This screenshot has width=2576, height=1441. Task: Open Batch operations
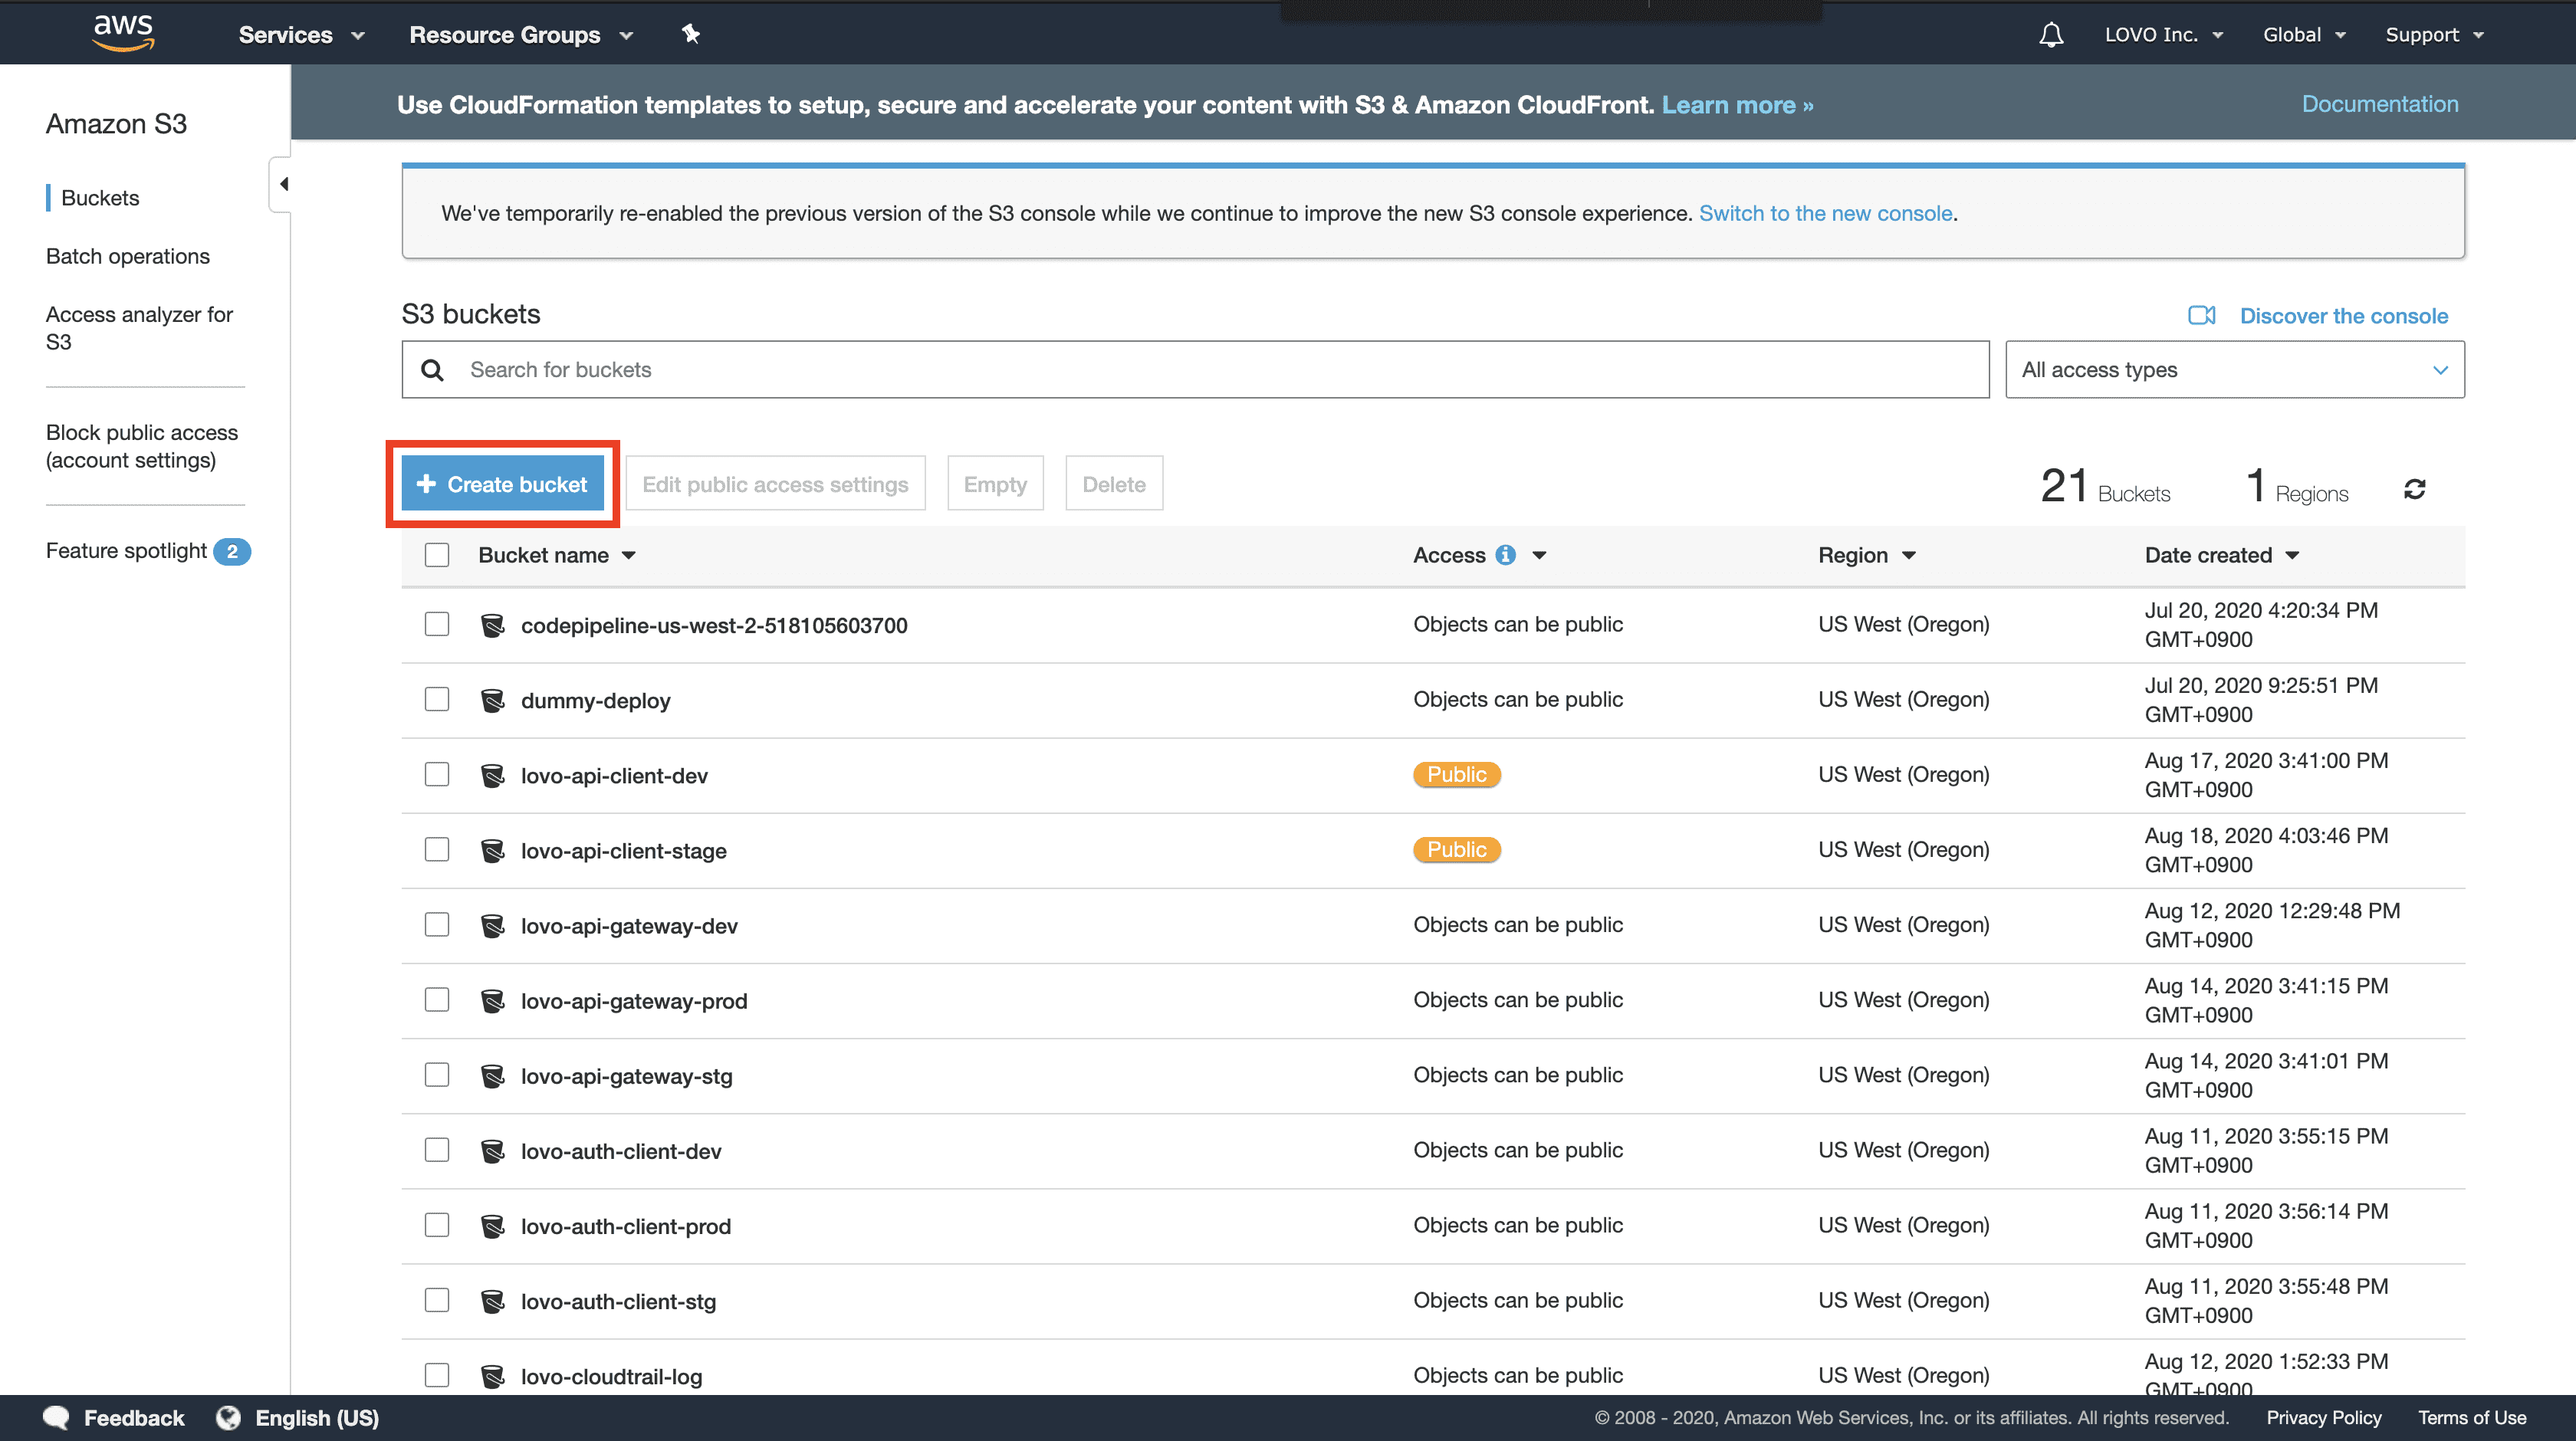[128, 256]
